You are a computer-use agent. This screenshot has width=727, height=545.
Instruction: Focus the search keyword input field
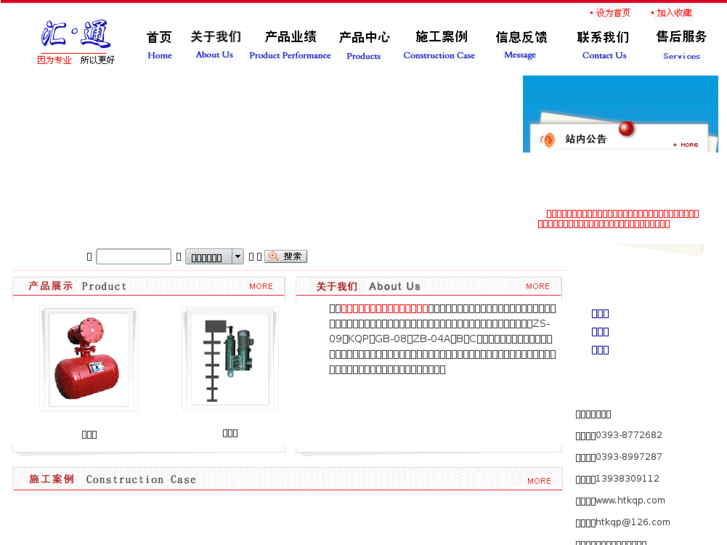coord(134,256)
